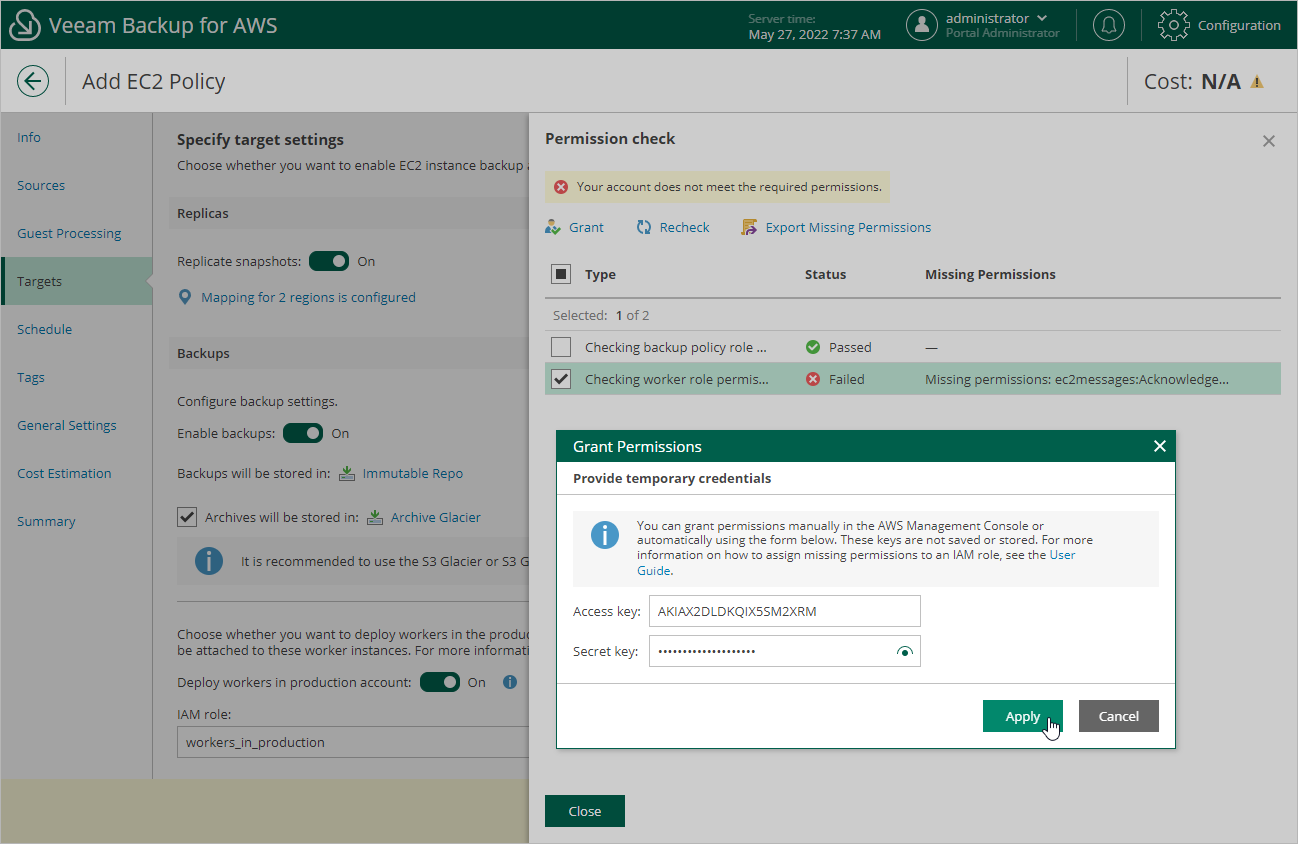1298x844 pixels.
Task: Click the 'Missing permissions: ec2messages' cell
Action: (x=1077, y=379)
